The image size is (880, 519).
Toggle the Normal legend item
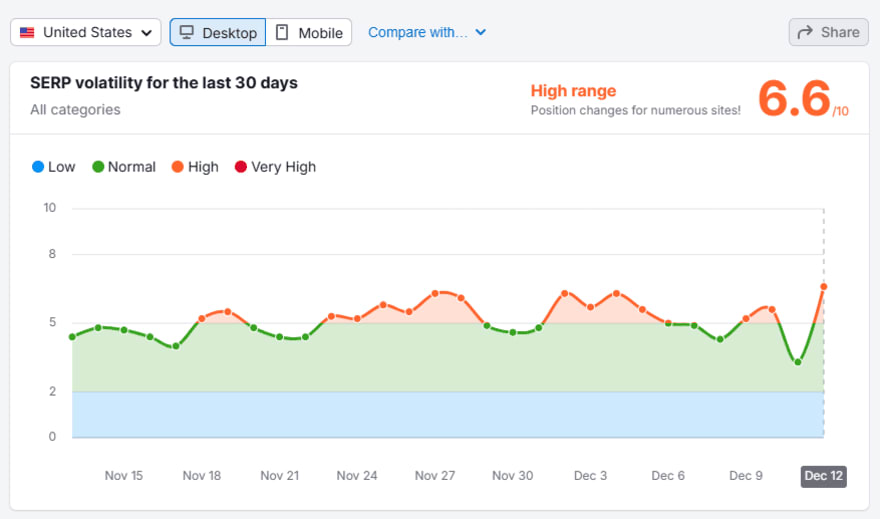(x=123, y=167)
